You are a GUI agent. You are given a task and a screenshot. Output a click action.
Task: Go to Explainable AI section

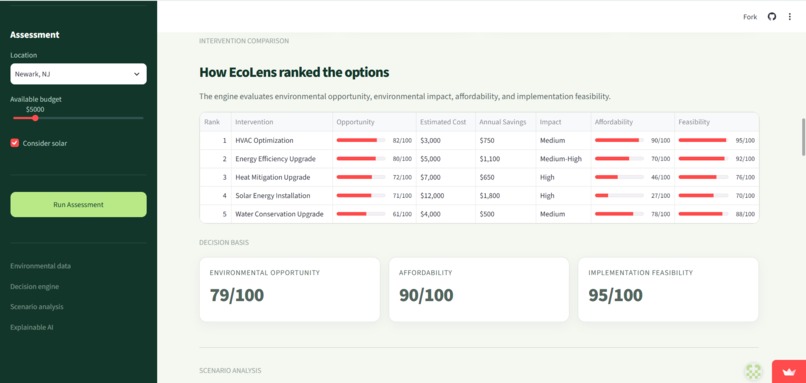(32, 327)
